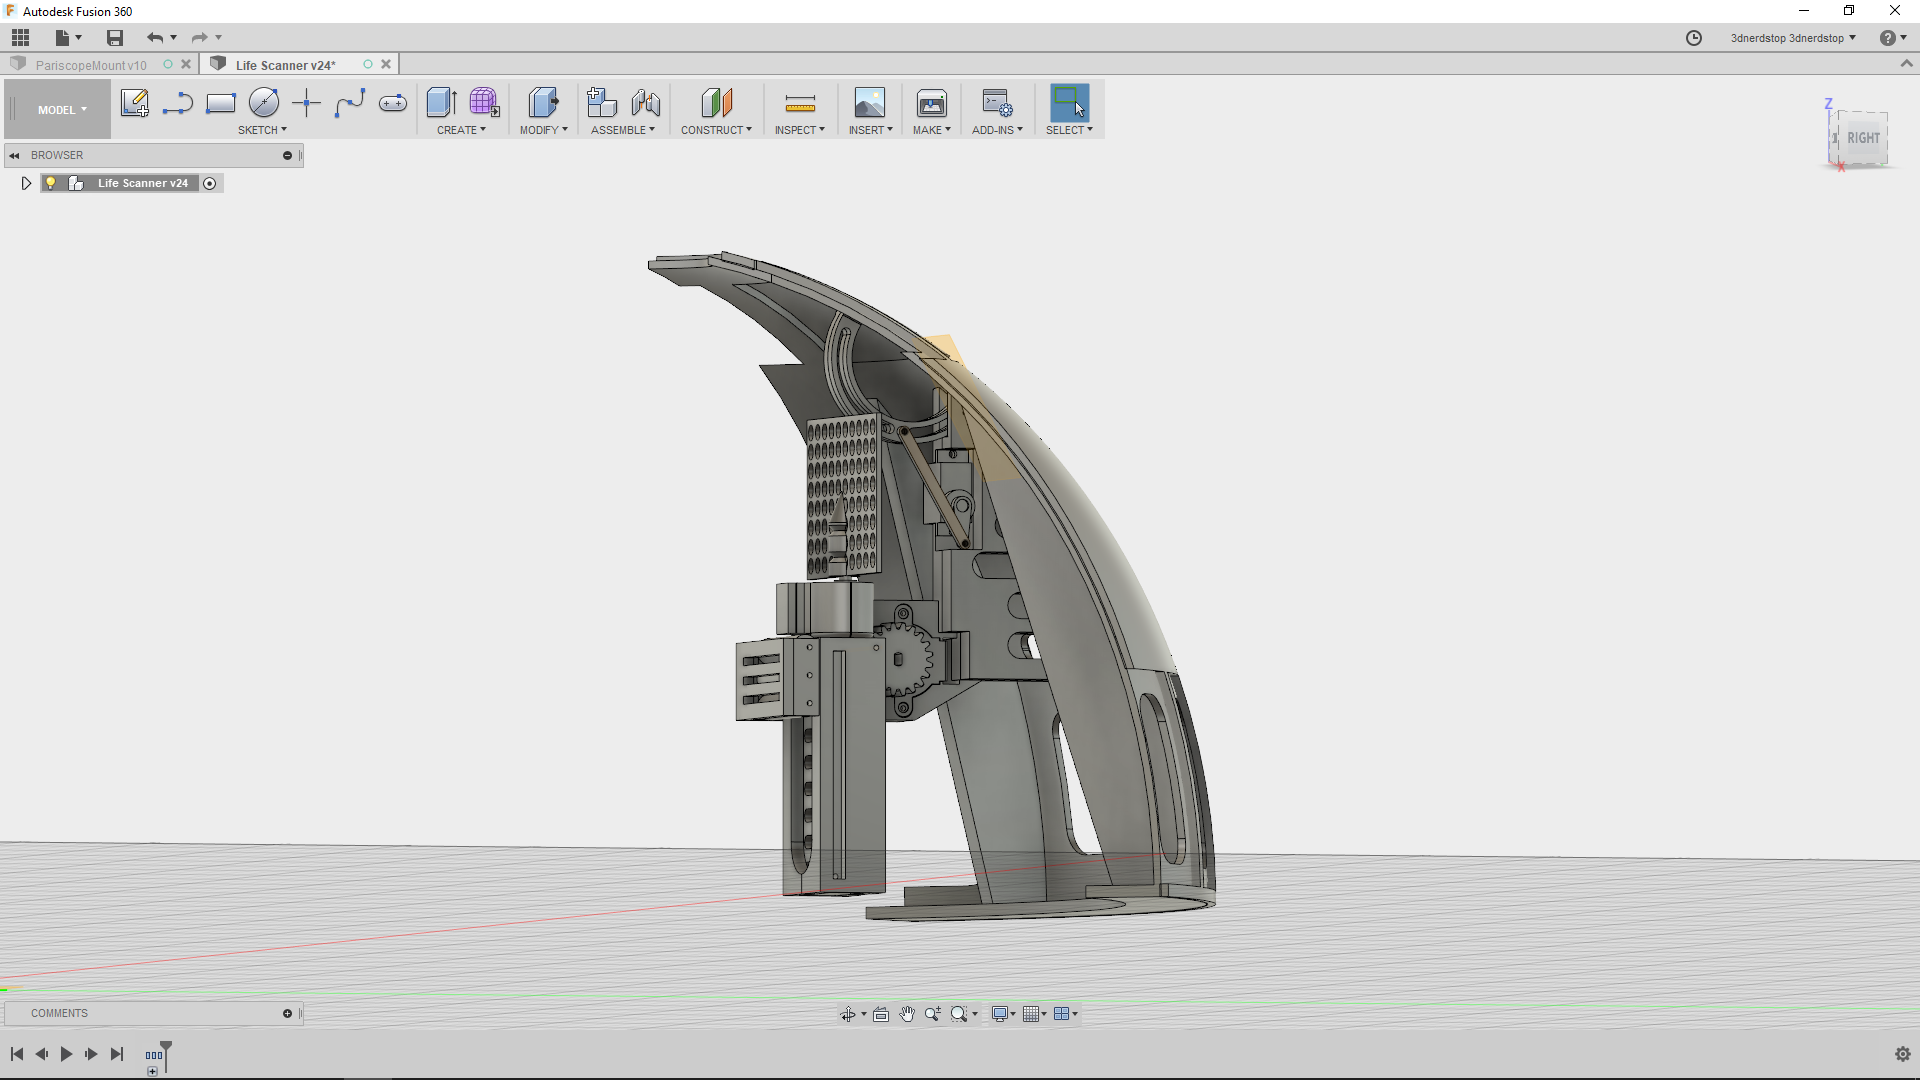Select the Spline sketch tool

pos(350,102)
